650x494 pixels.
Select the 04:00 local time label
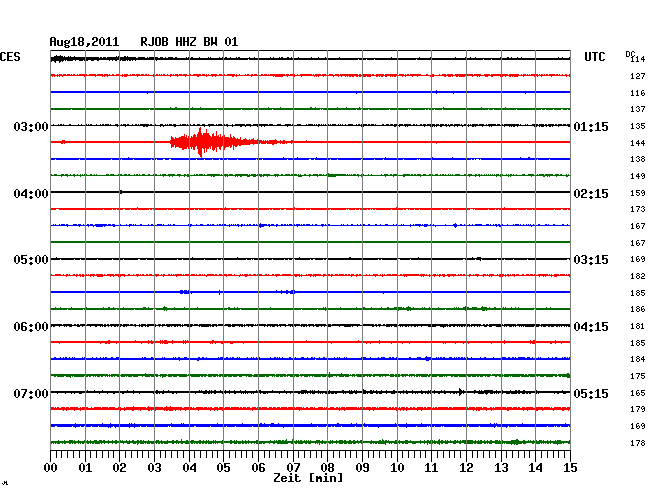tap(31, 194)
